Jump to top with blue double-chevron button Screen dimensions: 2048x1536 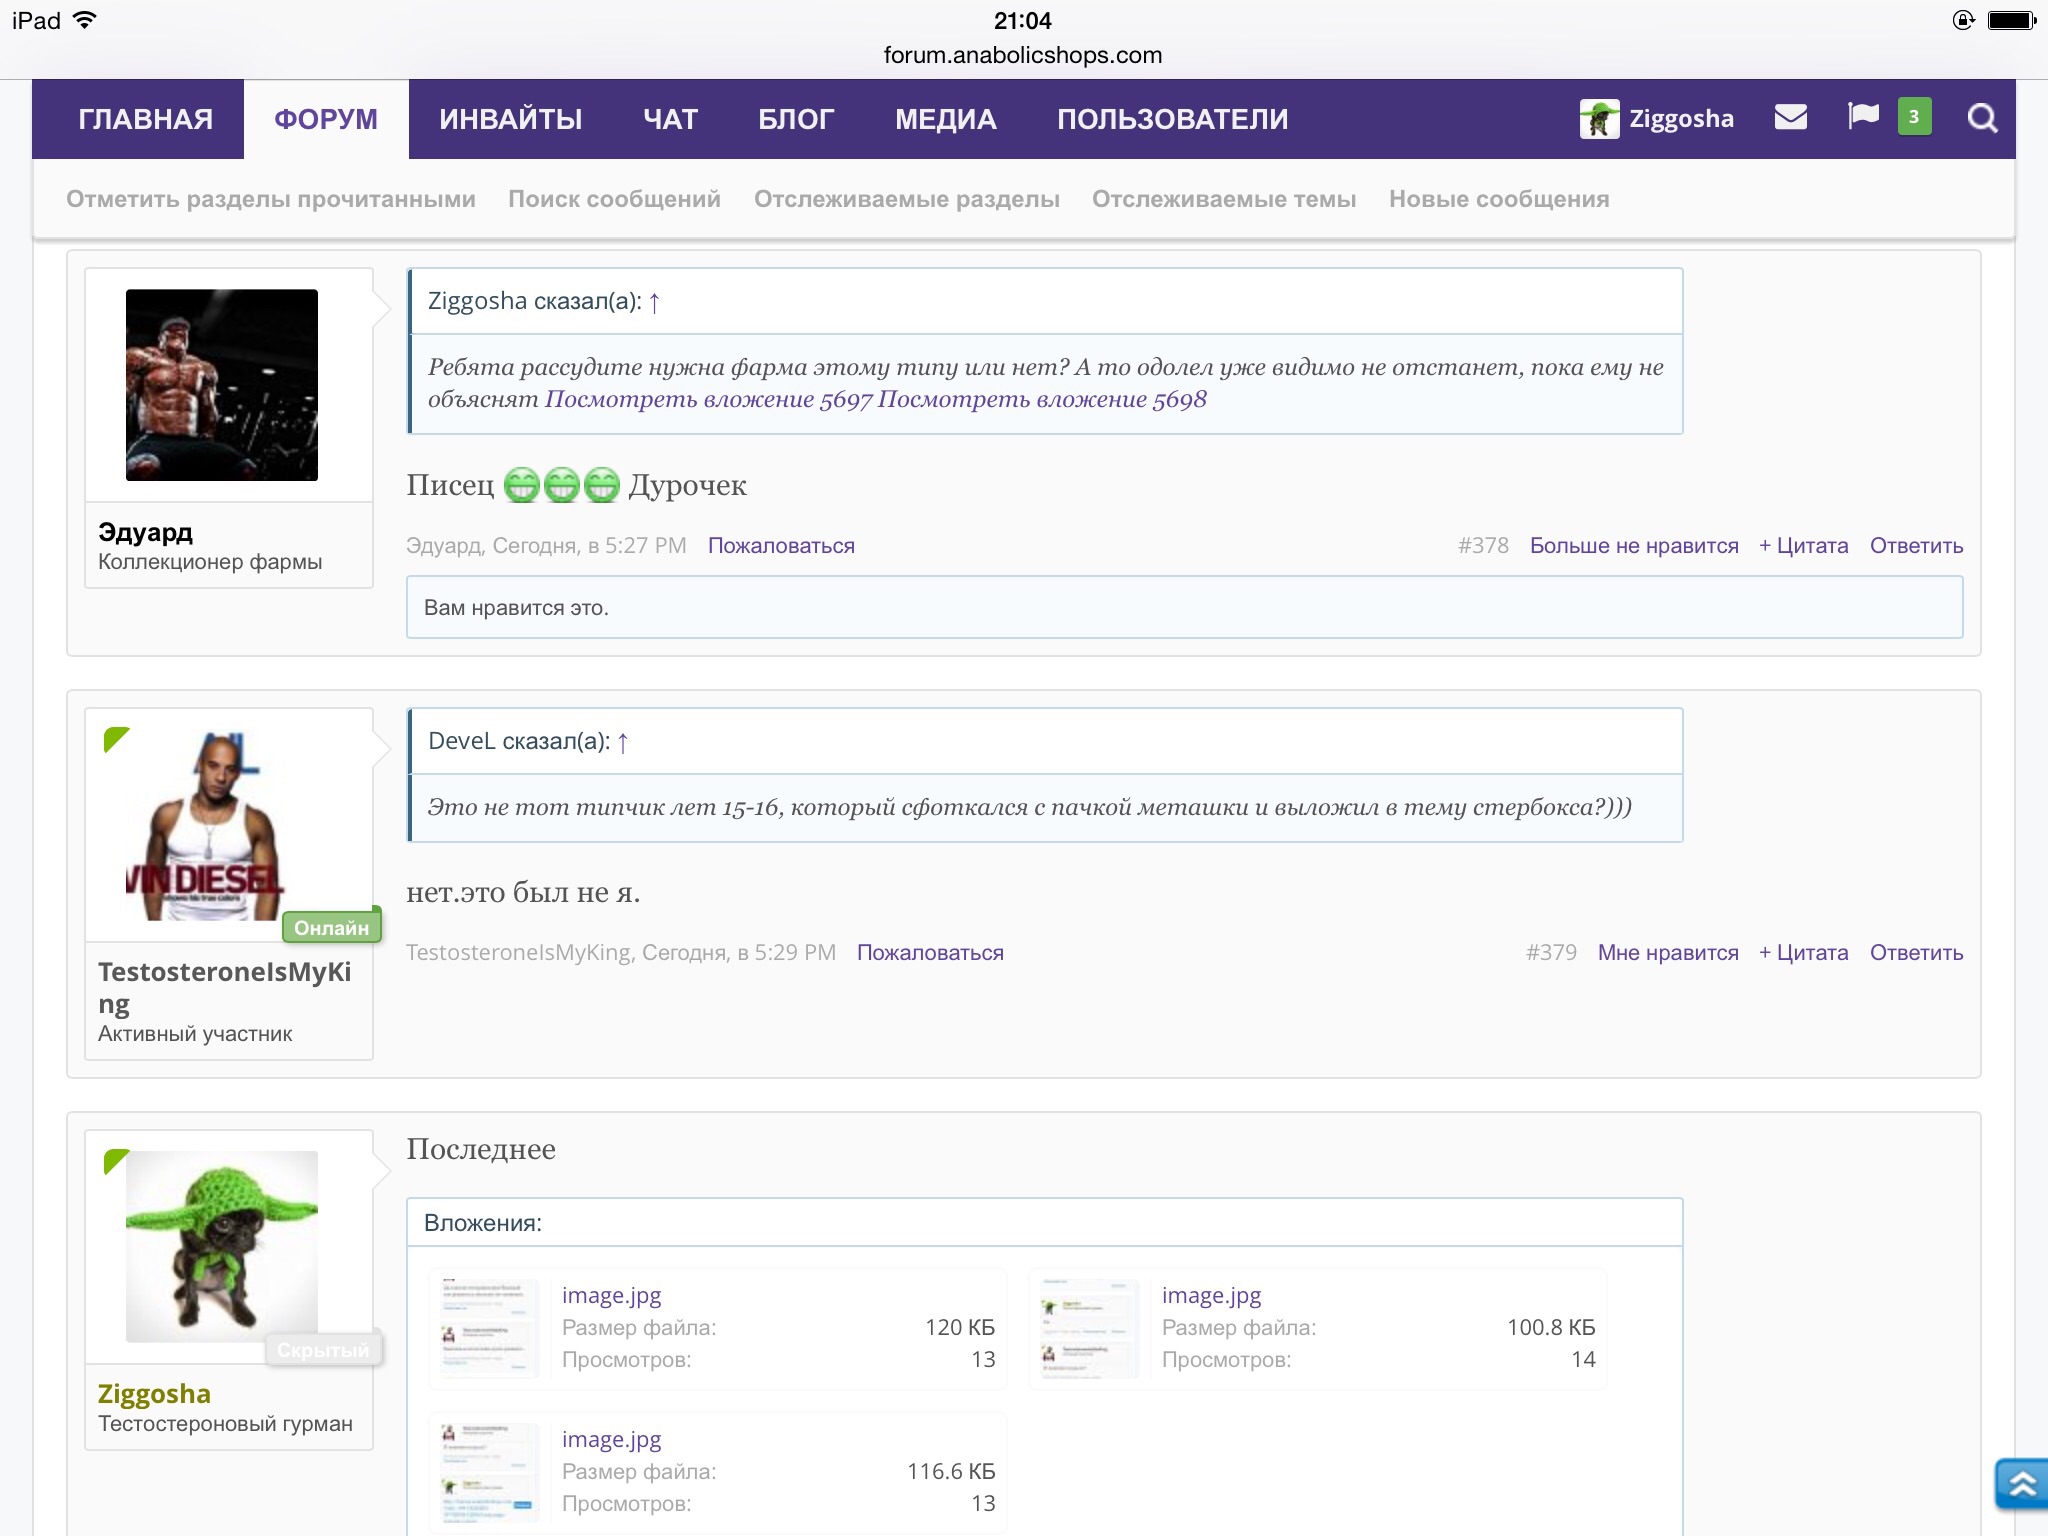2022,1484
